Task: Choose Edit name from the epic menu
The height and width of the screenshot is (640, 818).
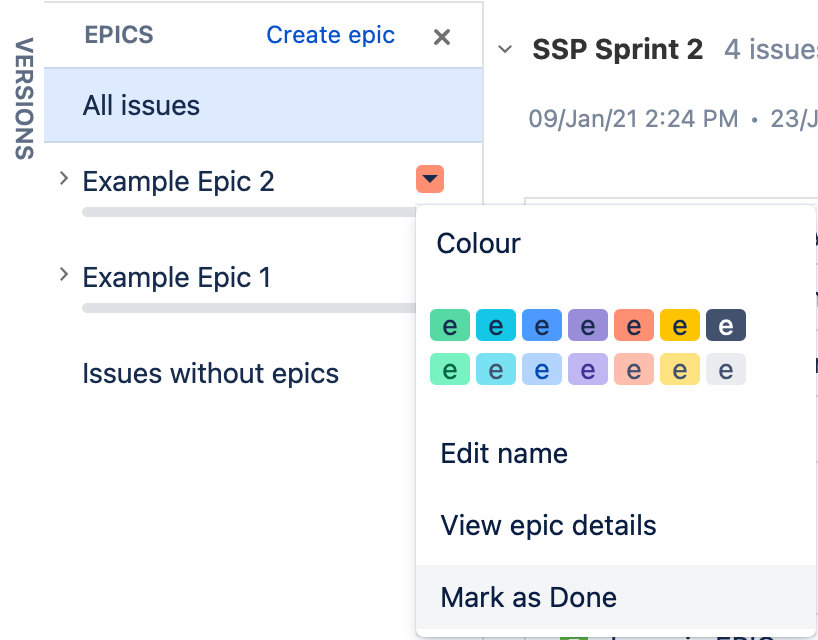Action: 504,453
